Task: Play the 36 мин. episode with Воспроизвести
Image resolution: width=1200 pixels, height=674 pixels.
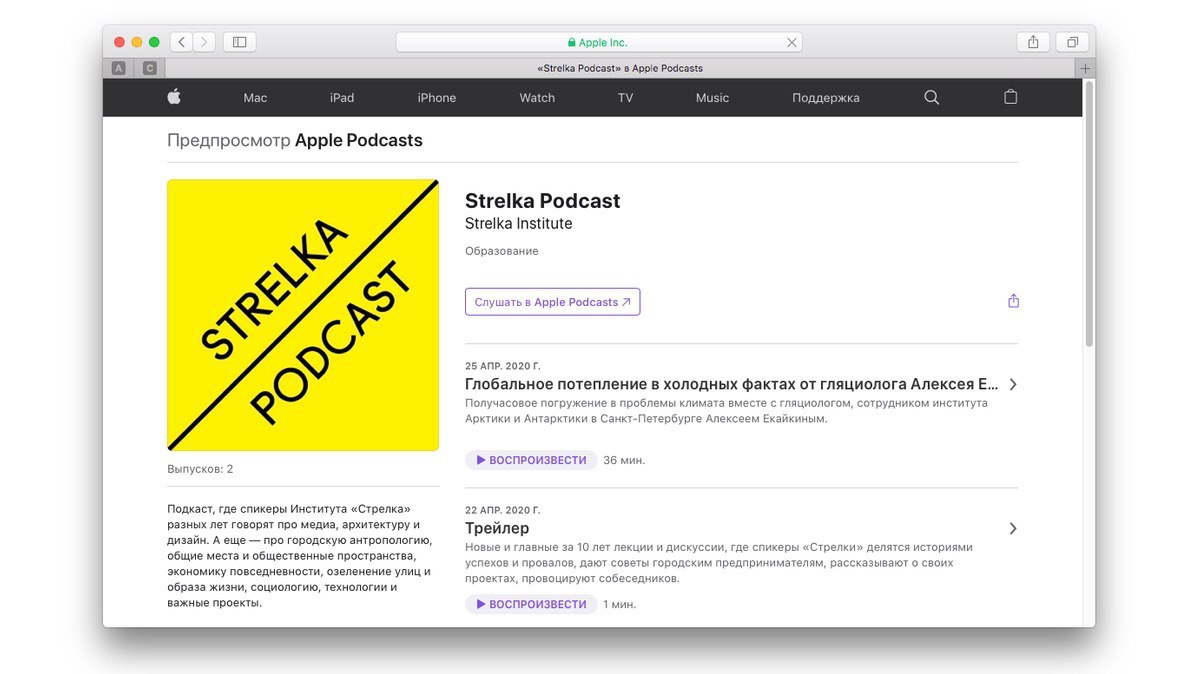Action: pyautogui.click(x=531, y=460)
